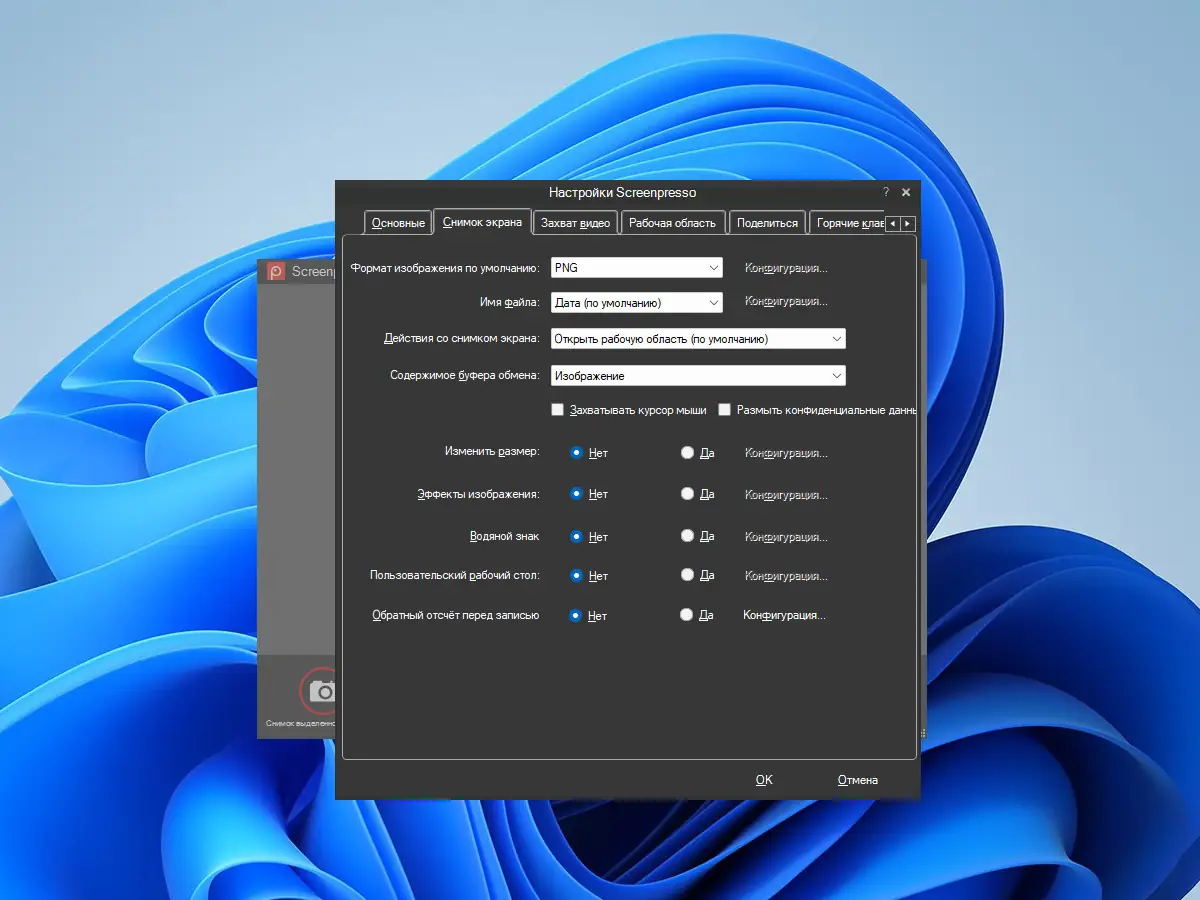Viewport: 1200px width, 900px height.
Task: Select Да for Изменить размер
Action: pyautogui.click(x=687, y=452)
